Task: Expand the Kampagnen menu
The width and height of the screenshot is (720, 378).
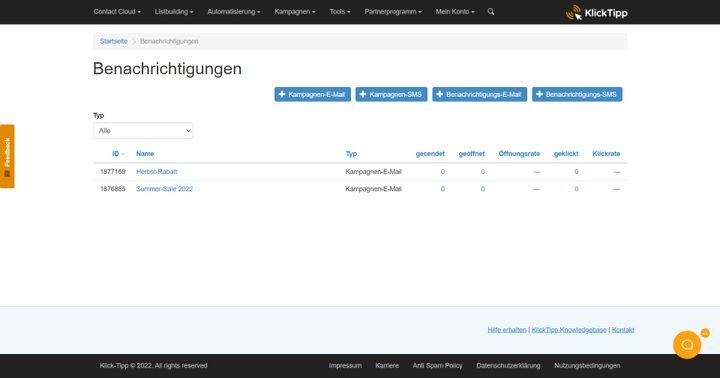Action: (x=295, y=11)
